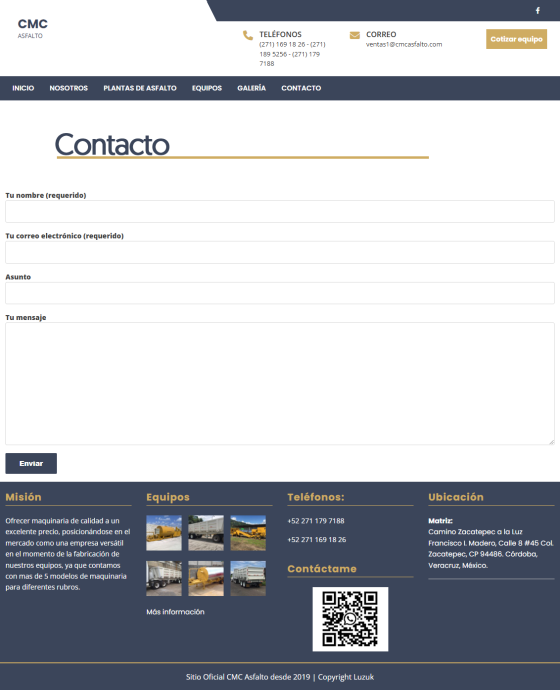
Task: Open the Facebook page icon
Action: click(538, 10)
